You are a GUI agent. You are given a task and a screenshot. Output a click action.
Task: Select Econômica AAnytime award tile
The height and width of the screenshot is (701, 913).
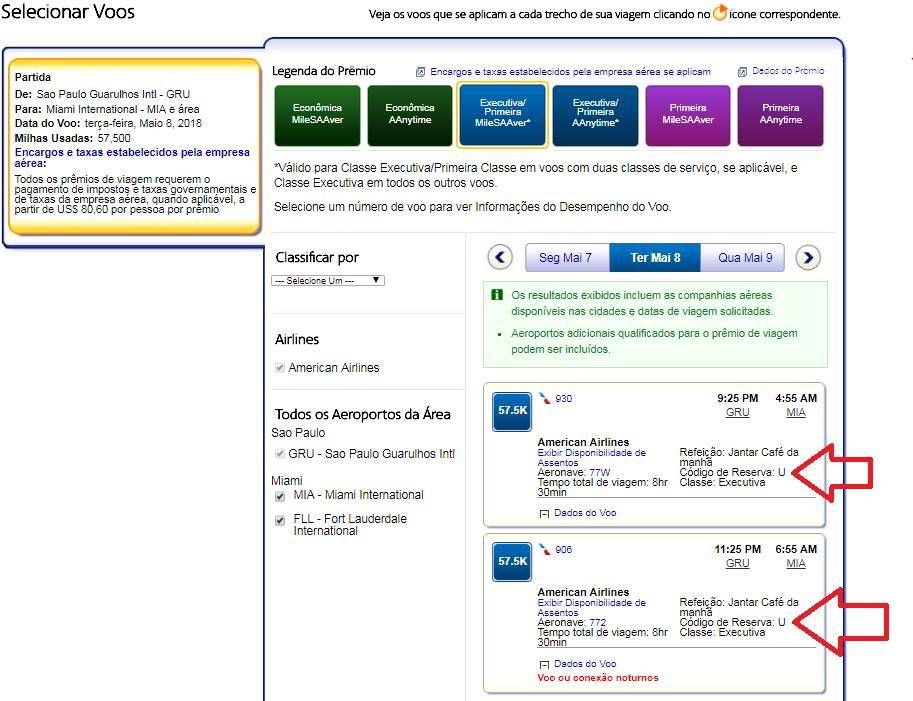[x=410, y=115]
